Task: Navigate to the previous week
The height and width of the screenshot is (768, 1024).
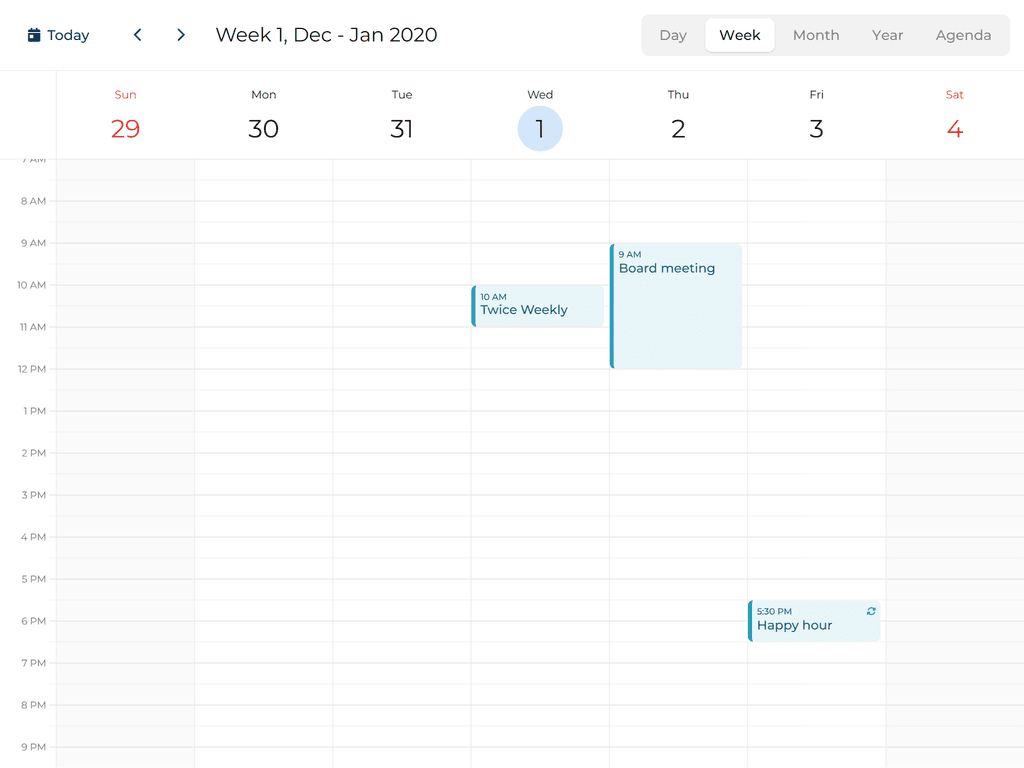Action: tap(137, 34)
